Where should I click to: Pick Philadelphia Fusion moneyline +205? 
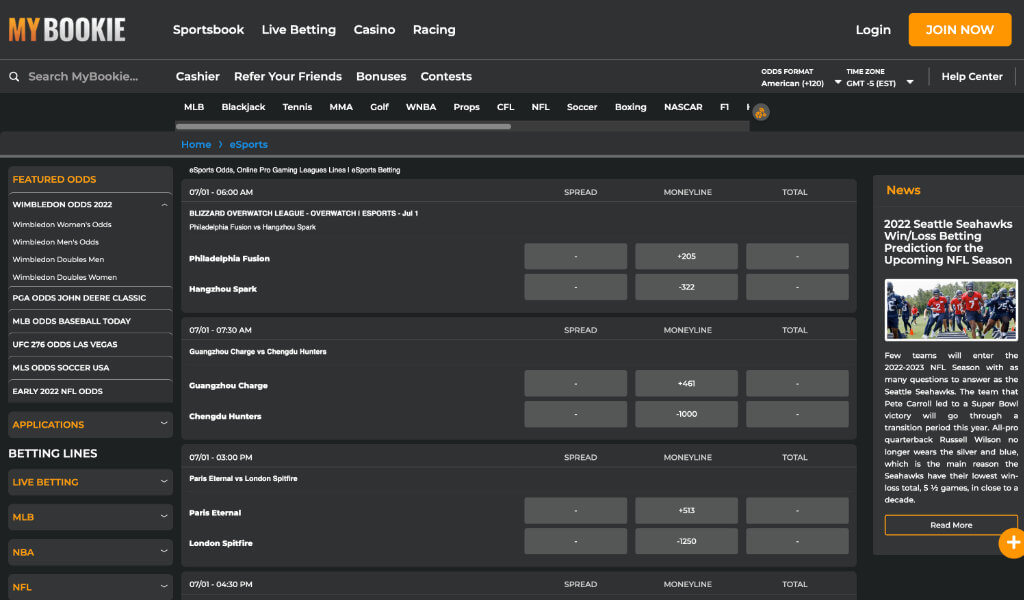point(686,257)
